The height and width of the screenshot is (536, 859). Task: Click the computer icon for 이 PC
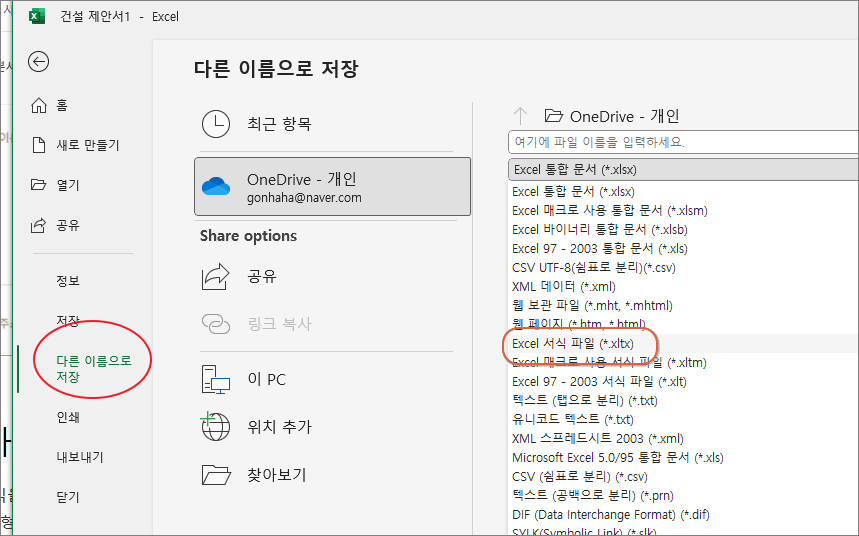[216, 379]
